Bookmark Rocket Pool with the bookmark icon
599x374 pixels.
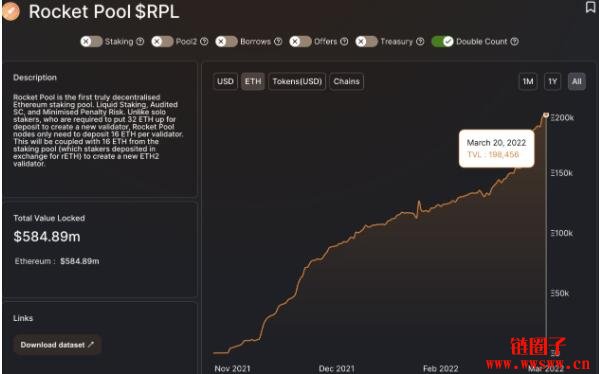pyautogui.click(x=591, y=6)
